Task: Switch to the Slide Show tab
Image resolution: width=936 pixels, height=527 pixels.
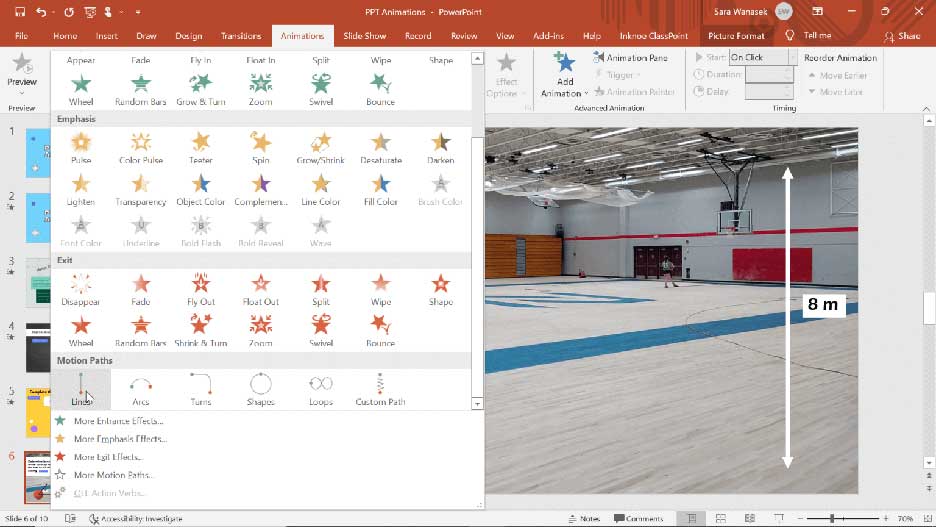Action: coord(364,36)
